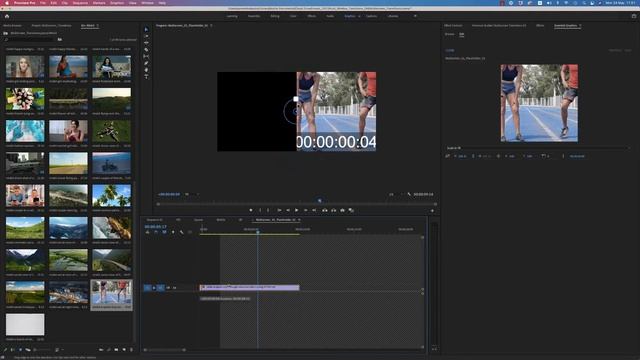Select the Pen tool
This screenshot has width=640, height=360.
pyautogui.click(x=147, y=63)
